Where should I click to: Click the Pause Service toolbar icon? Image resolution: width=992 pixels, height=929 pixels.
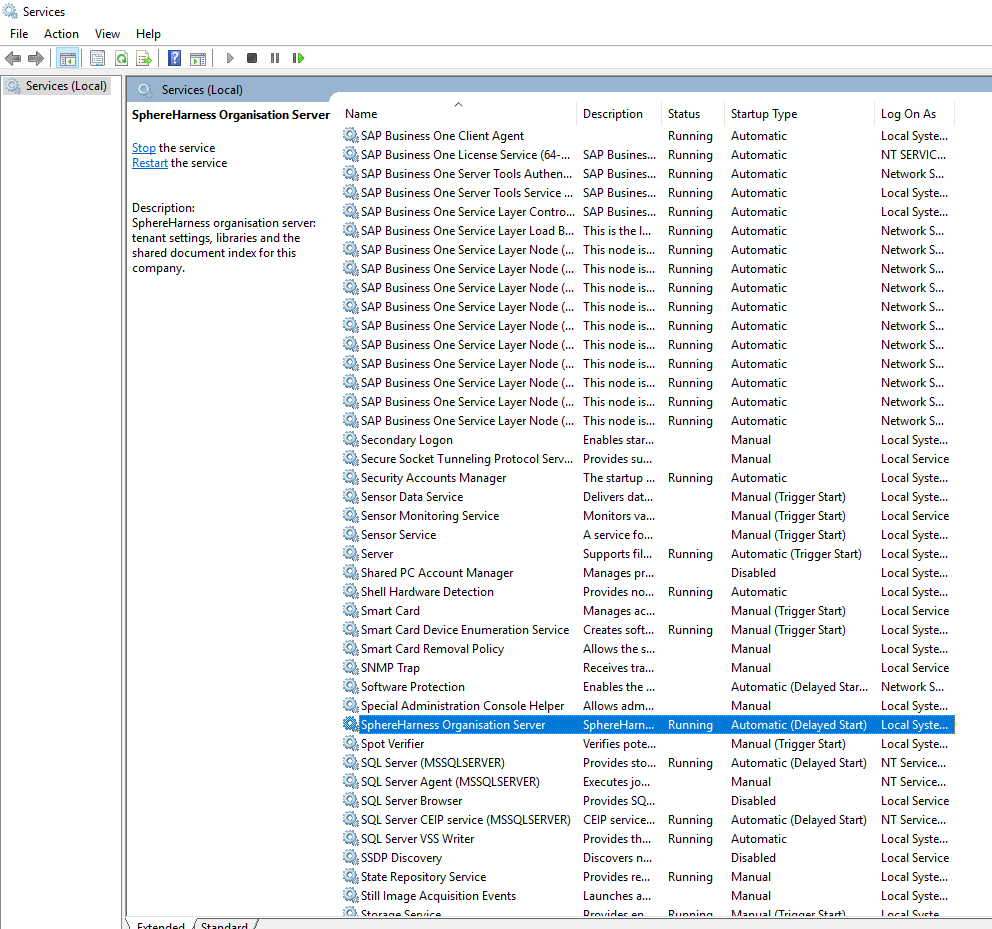point(275,58)
